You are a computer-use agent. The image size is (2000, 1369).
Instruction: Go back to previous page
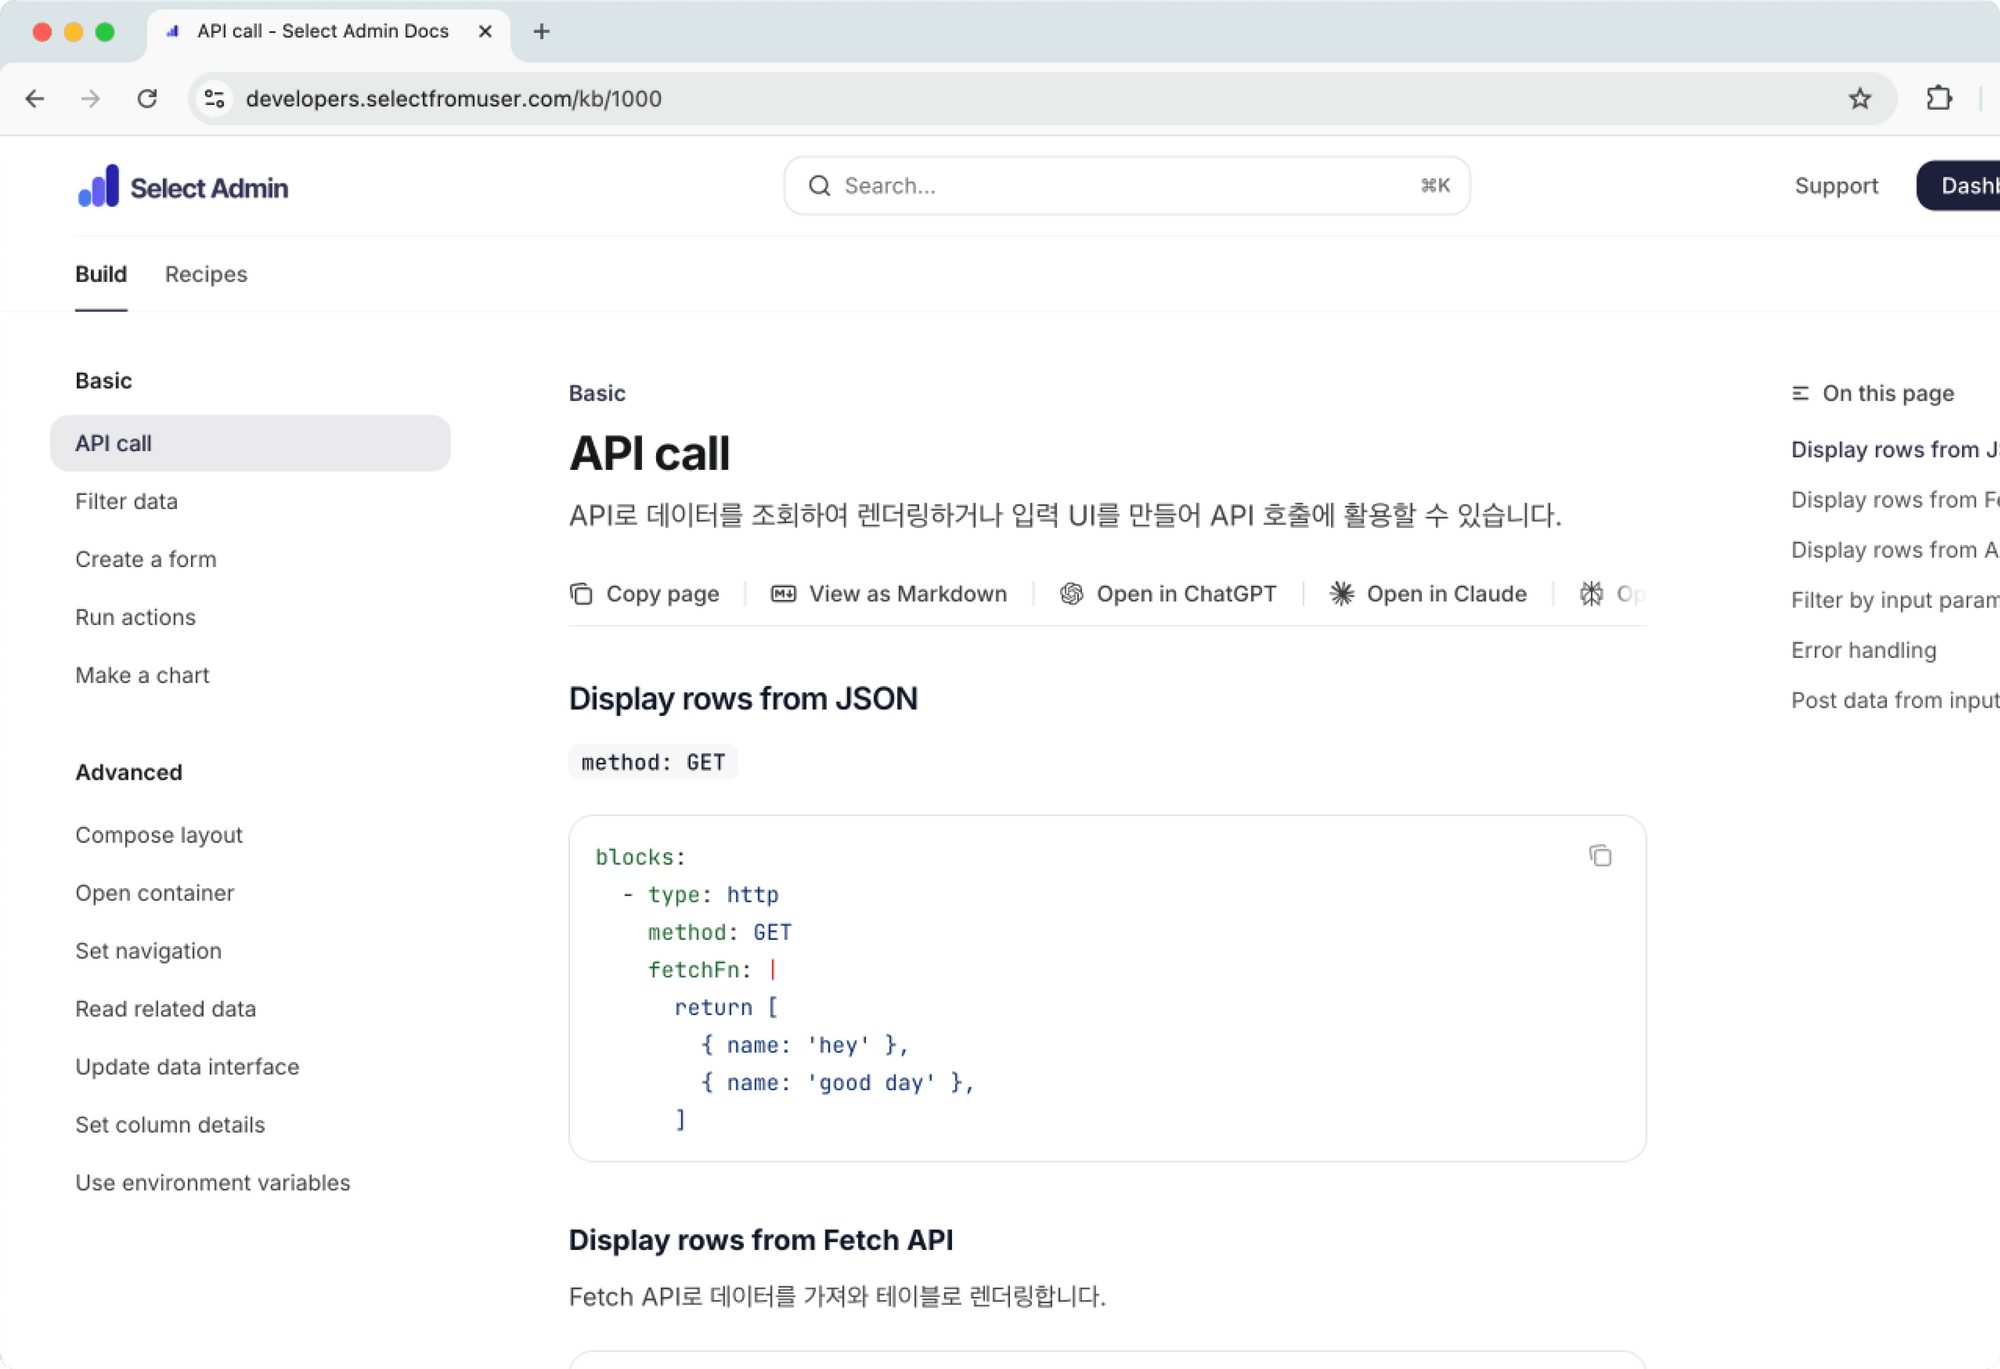pos(35,99)
